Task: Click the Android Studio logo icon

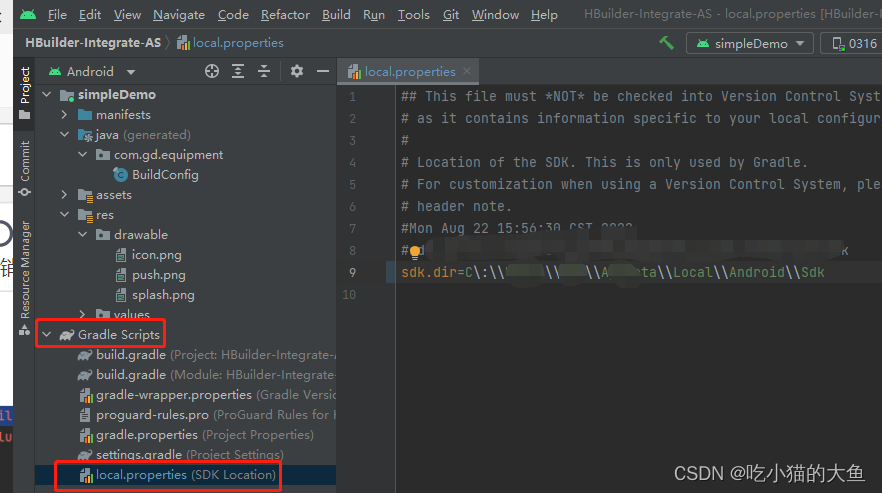Action: (28, 14)
